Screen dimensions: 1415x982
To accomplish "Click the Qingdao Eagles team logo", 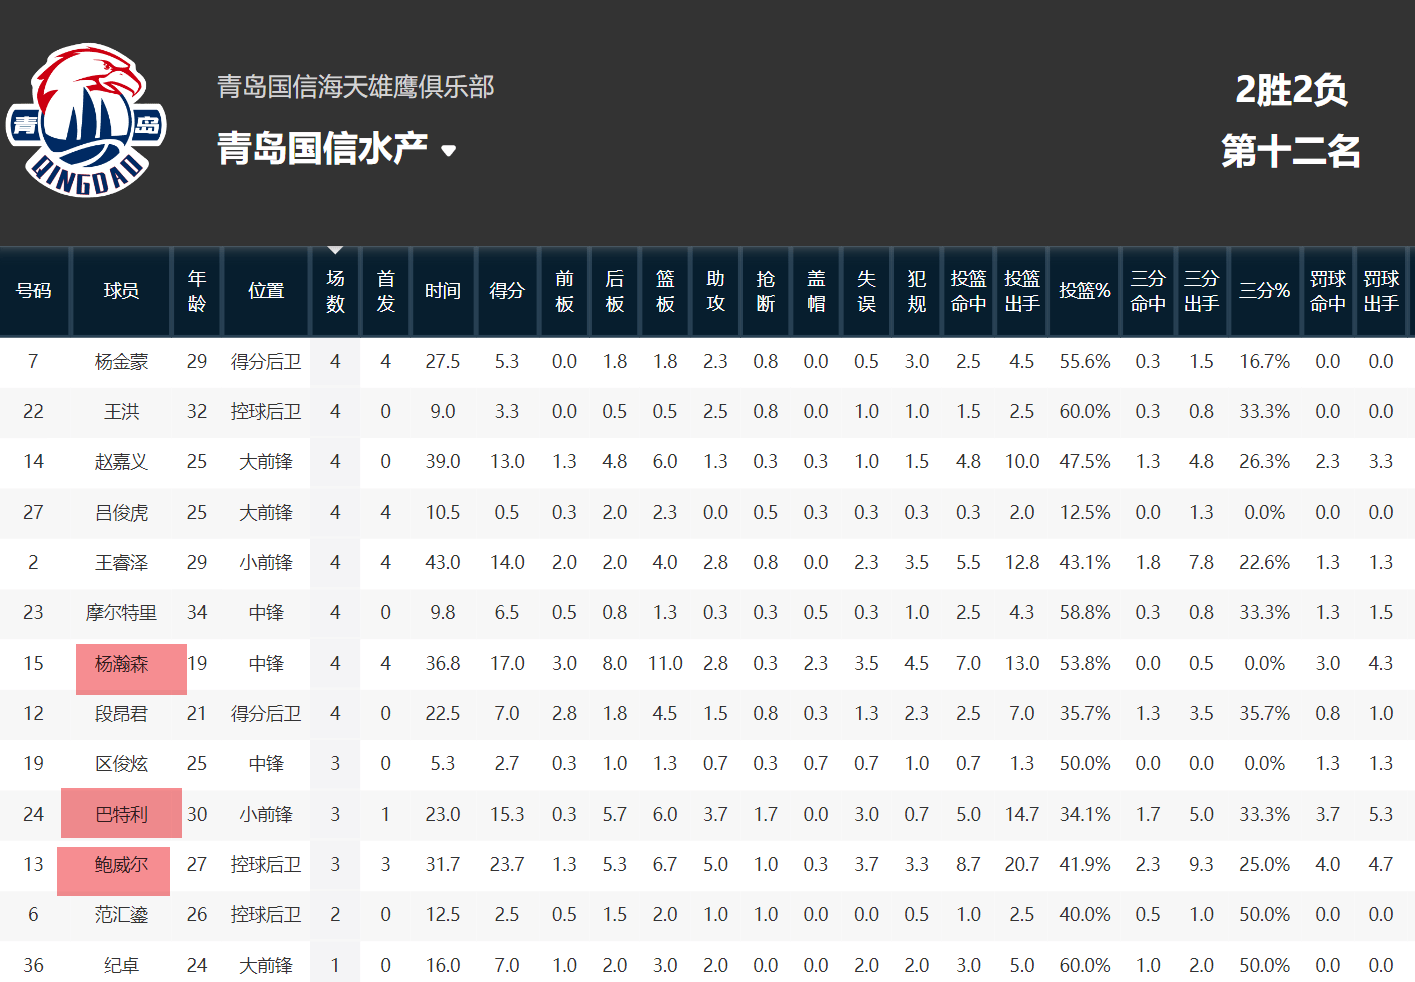I will coord(87,120).
